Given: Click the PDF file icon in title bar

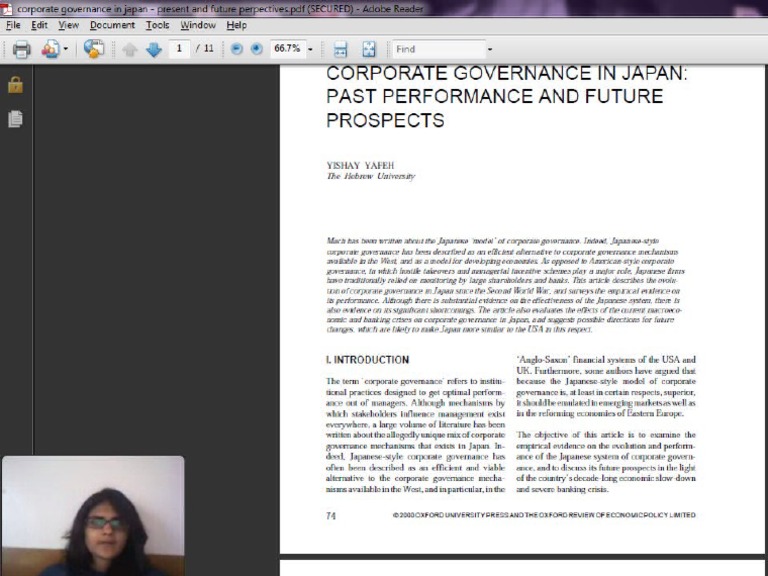Looking at the screenshot, I should coord(6,8).
